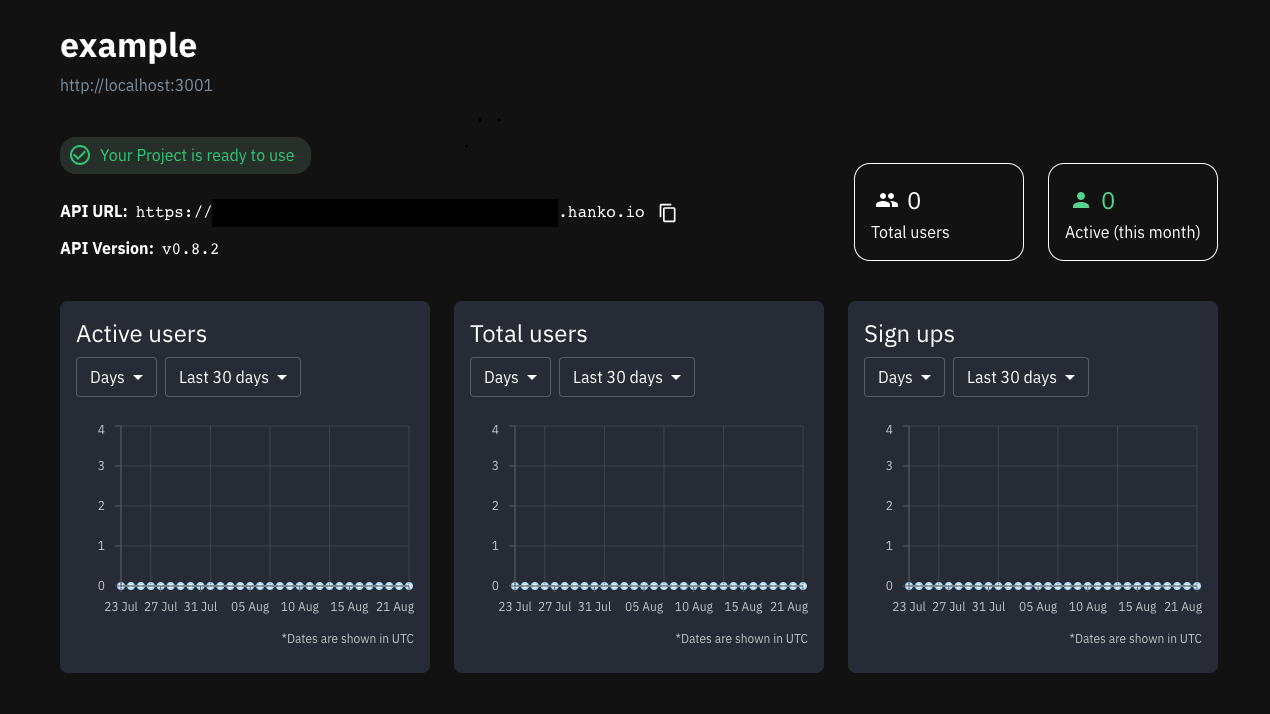Click the 23 Jul label in Total users chart
The image size is (1270, 714).
coord(515,607)
